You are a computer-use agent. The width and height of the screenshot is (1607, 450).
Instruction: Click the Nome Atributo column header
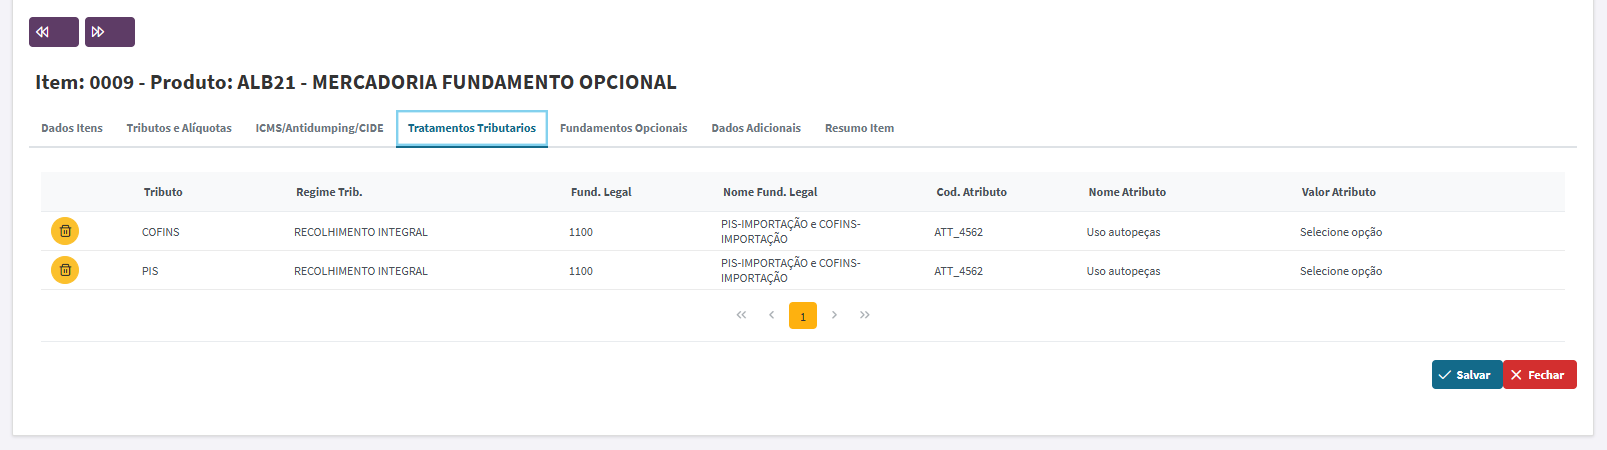click(1127, 192)
